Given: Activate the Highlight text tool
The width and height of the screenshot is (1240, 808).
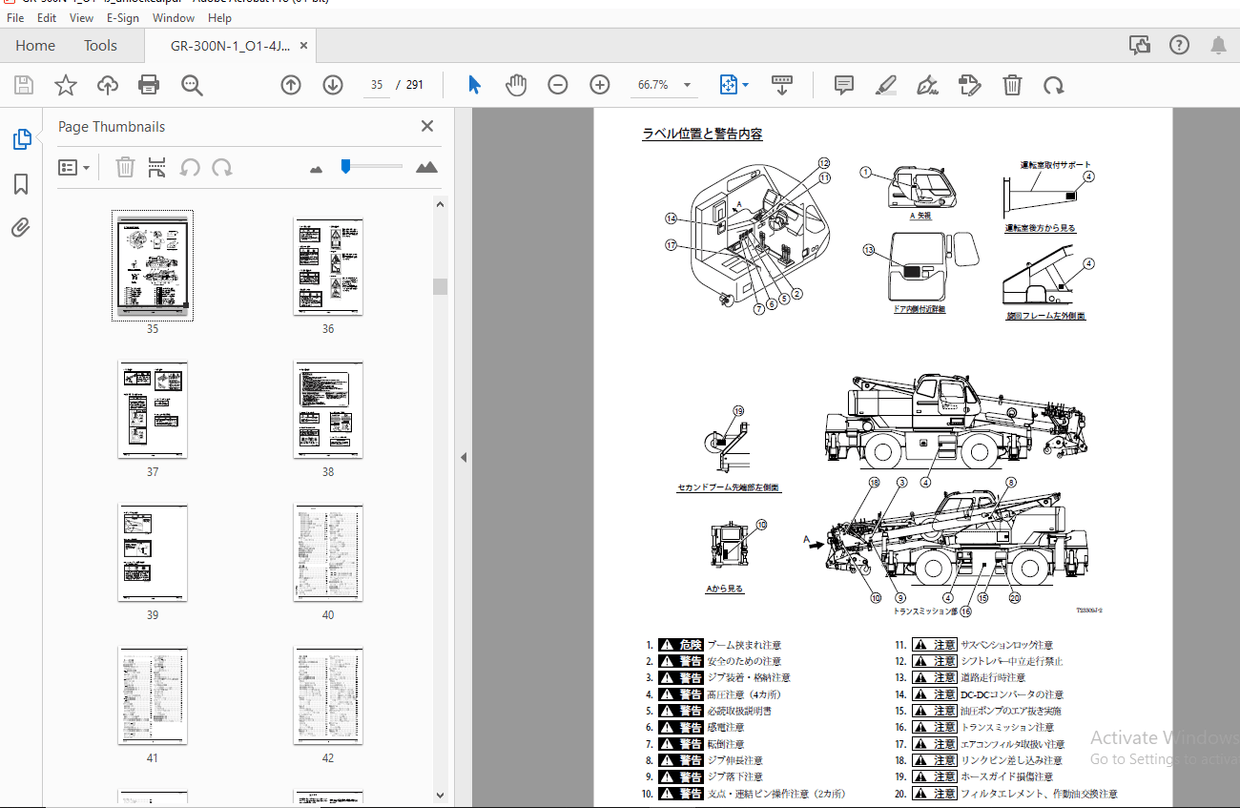Looking at the screenshot, I should pos(885,85).
